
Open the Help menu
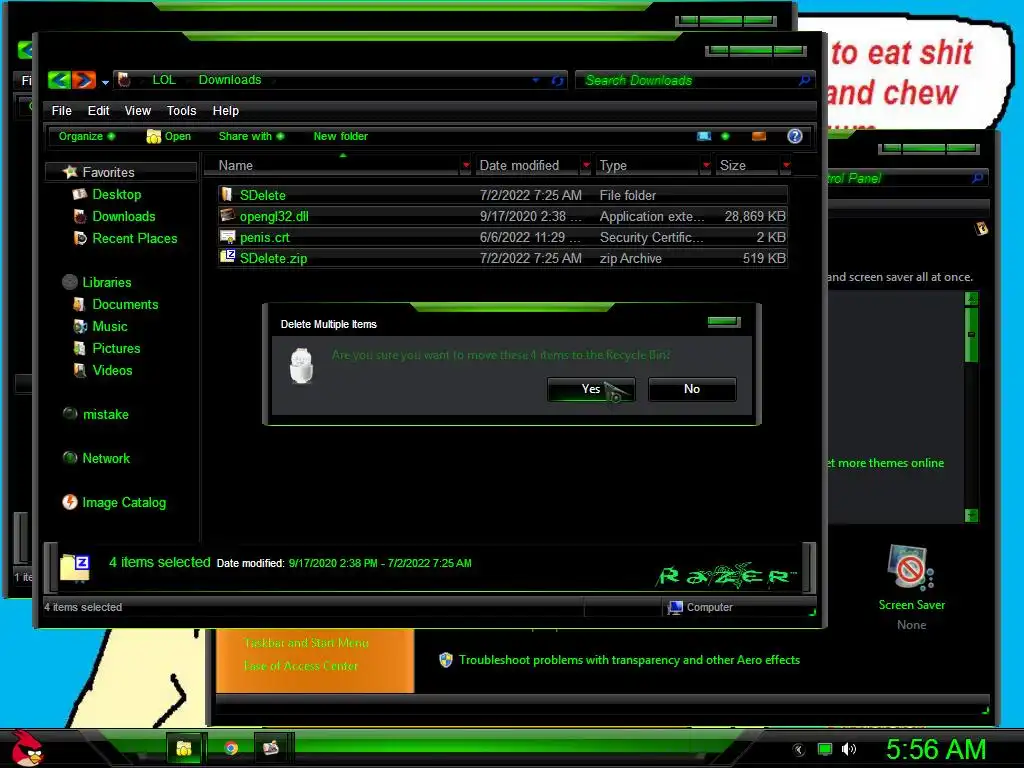(226, 110)
